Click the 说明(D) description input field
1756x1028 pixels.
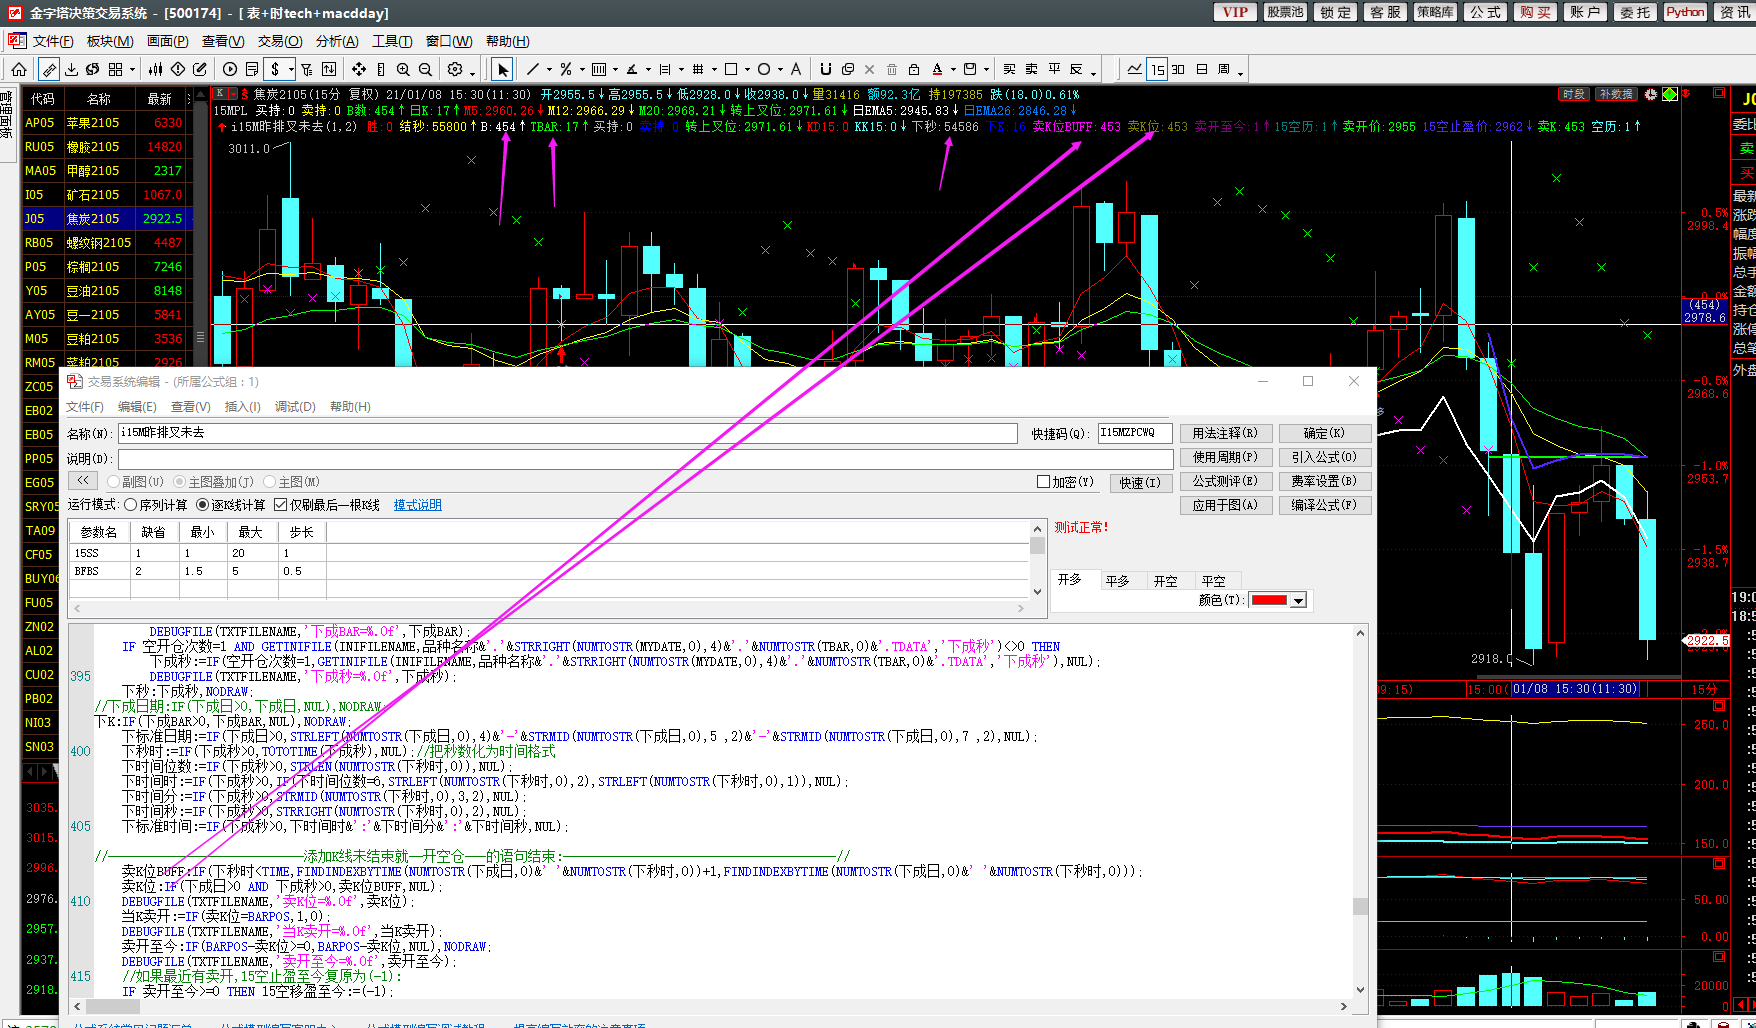(x=645, y=458)
